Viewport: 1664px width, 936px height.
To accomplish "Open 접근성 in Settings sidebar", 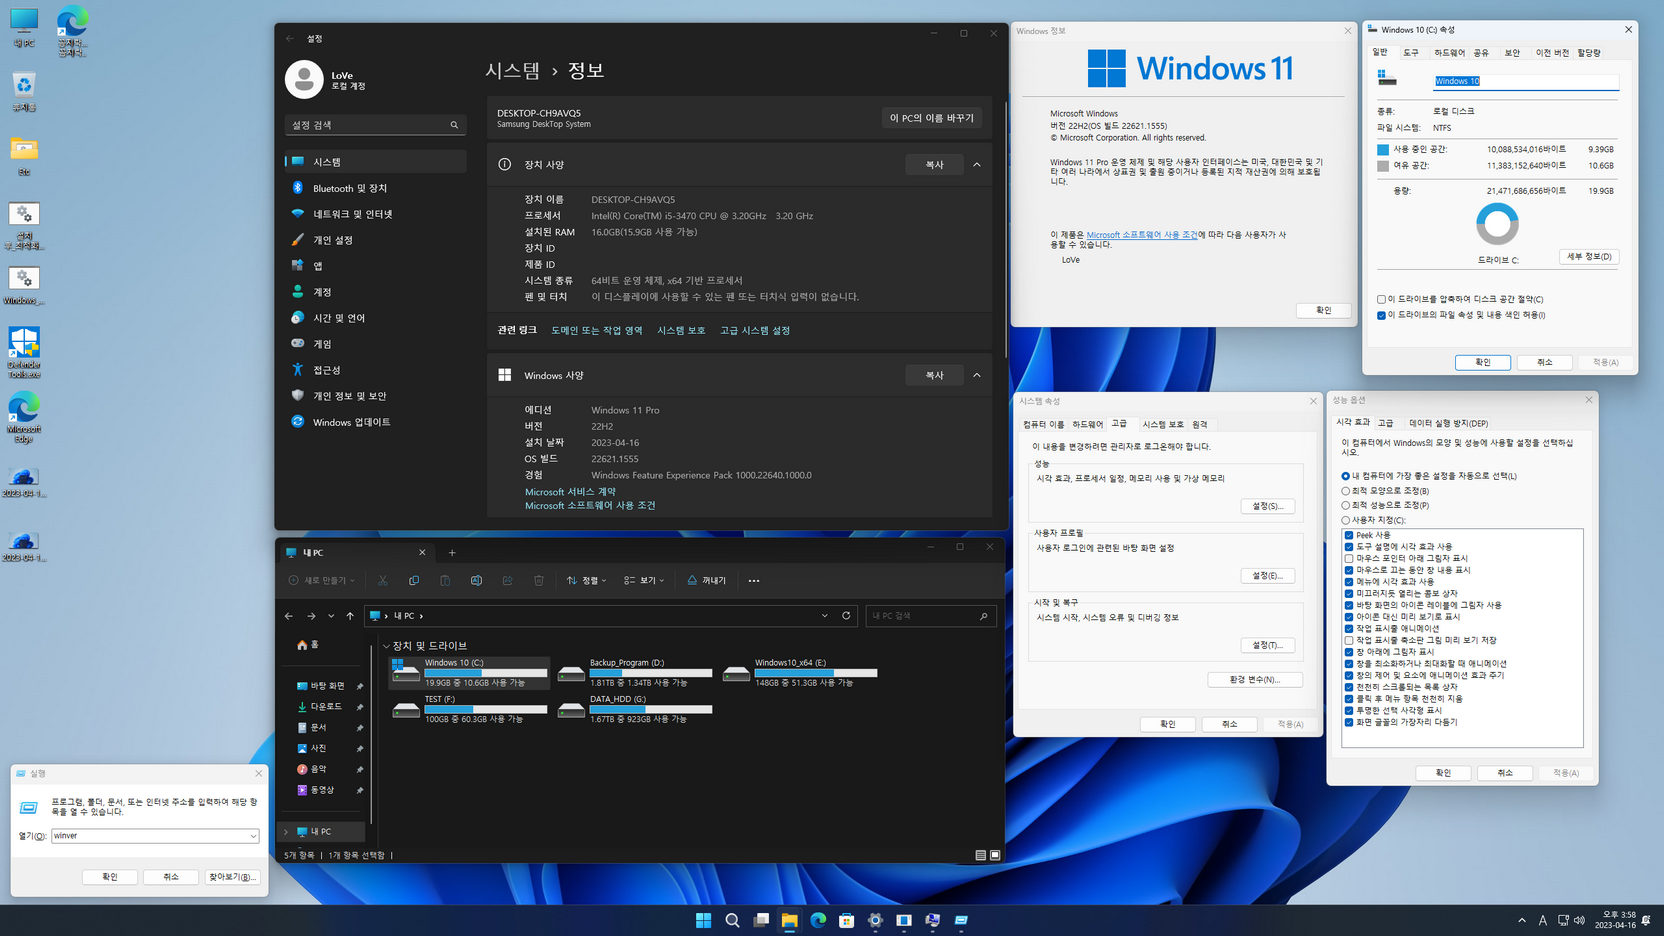I will 375,370.
